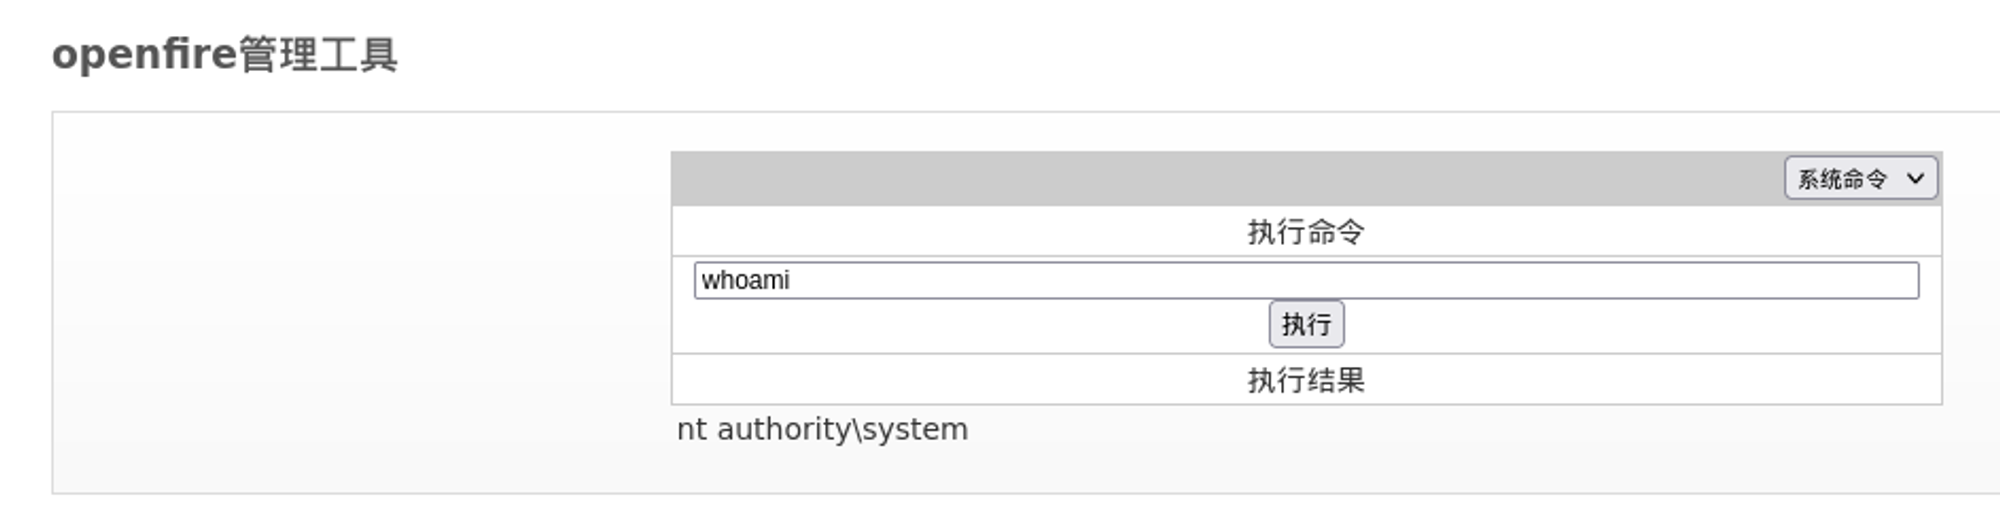Click the gray header bar beside 系统命令
This screenshot has width=2000, height=520.
(1200, 179)
